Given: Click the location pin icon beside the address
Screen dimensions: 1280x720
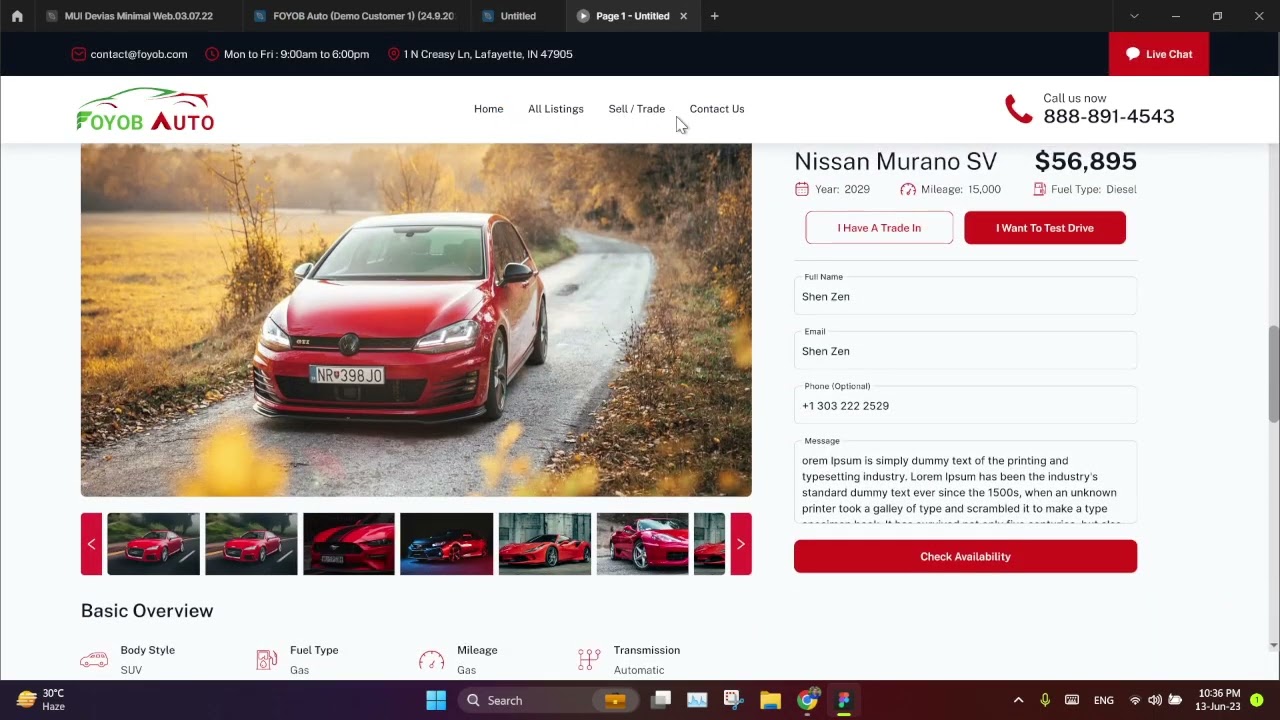Looking at the screenshot, I should 394,54.
